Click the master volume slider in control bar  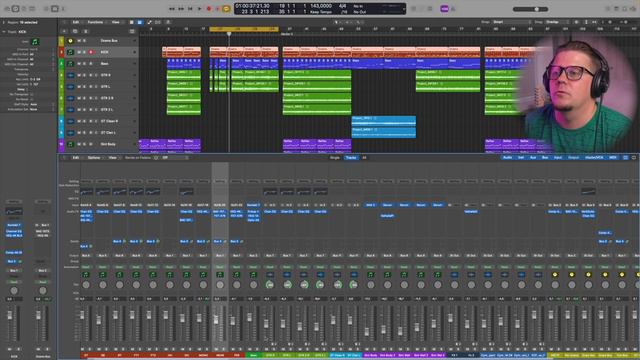pos(531,9)
